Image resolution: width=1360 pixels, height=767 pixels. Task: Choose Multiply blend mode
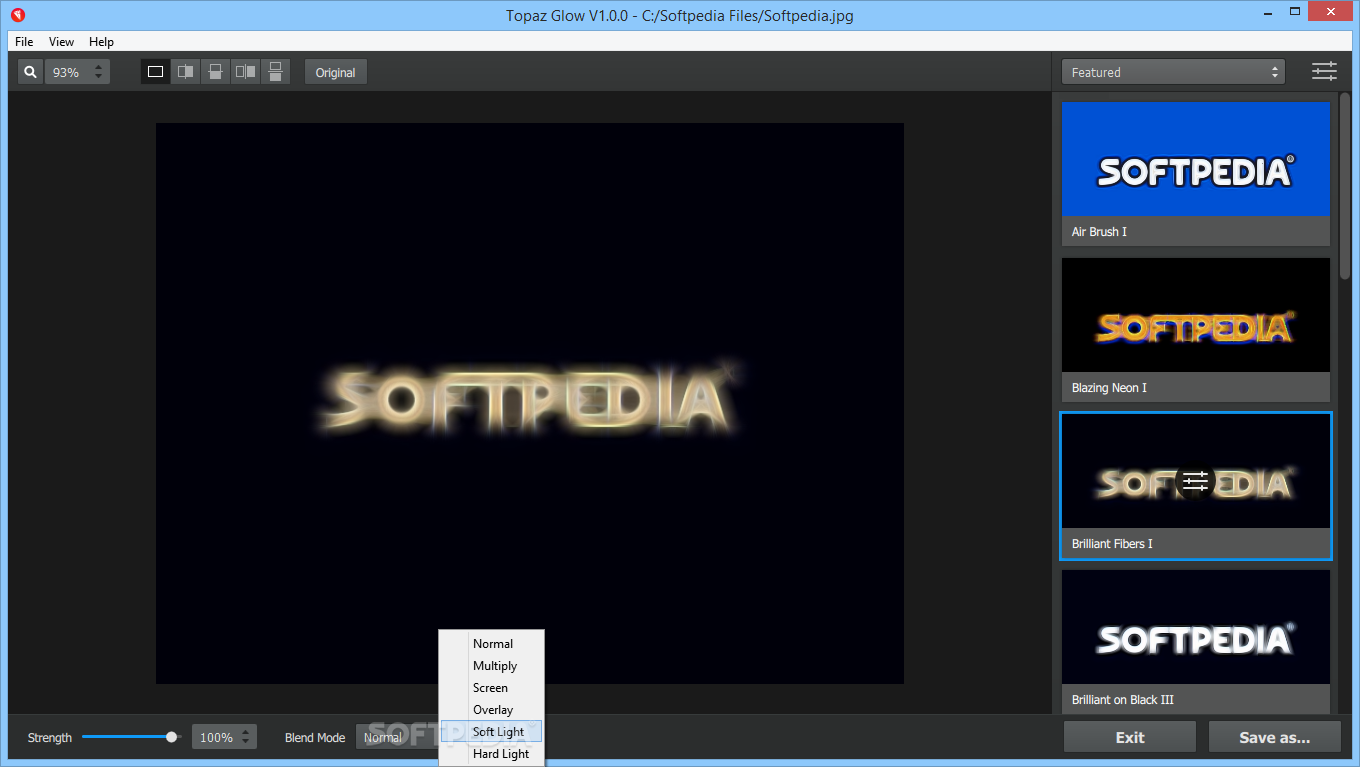click(x=492, y=666)
